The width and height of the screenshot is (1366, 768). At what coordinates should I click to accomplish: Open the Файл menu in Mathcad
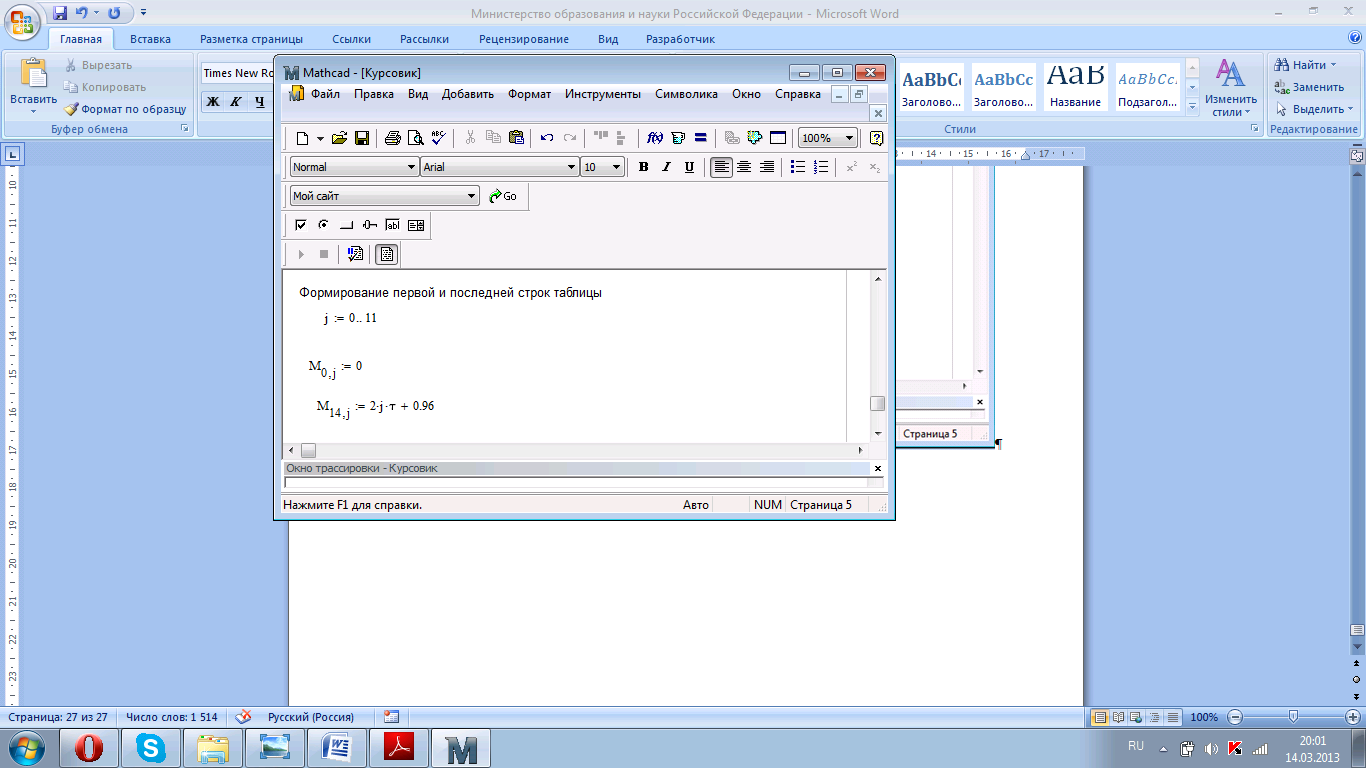(x=325, y=94)
